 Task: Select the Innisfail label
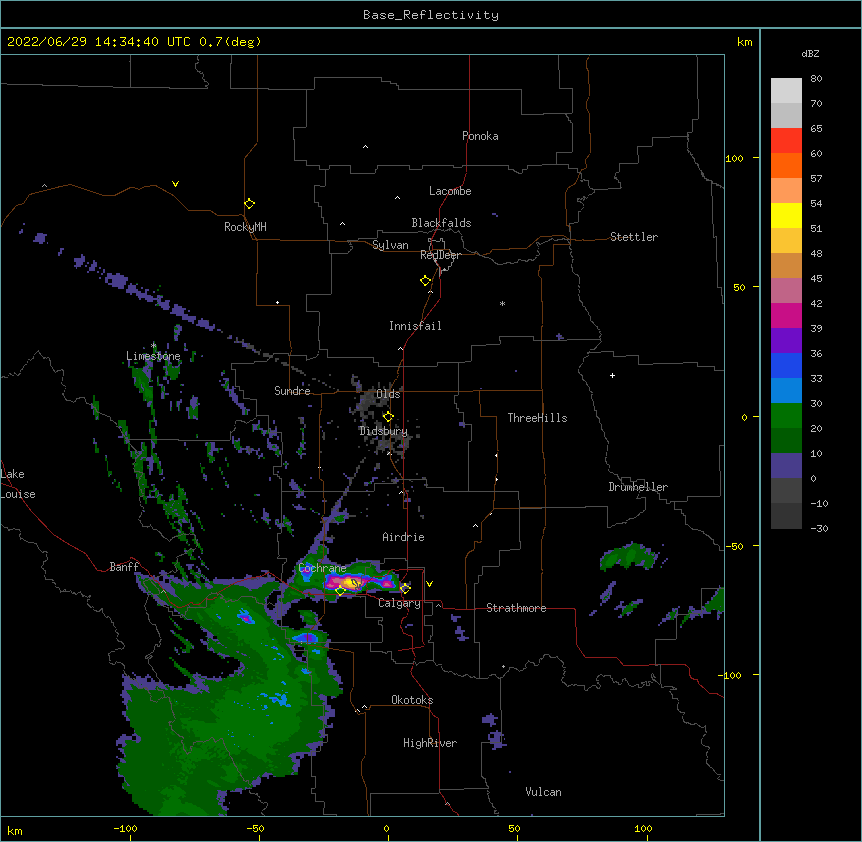[415, 326]
